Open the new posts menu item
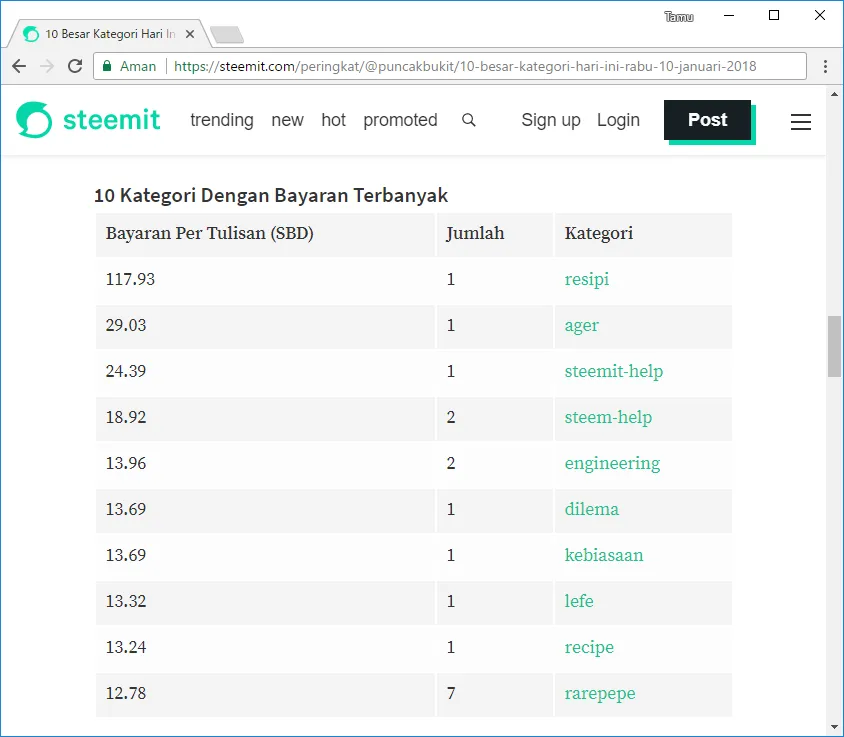Viewport: 844px width, 737px height. click(287, 120)
